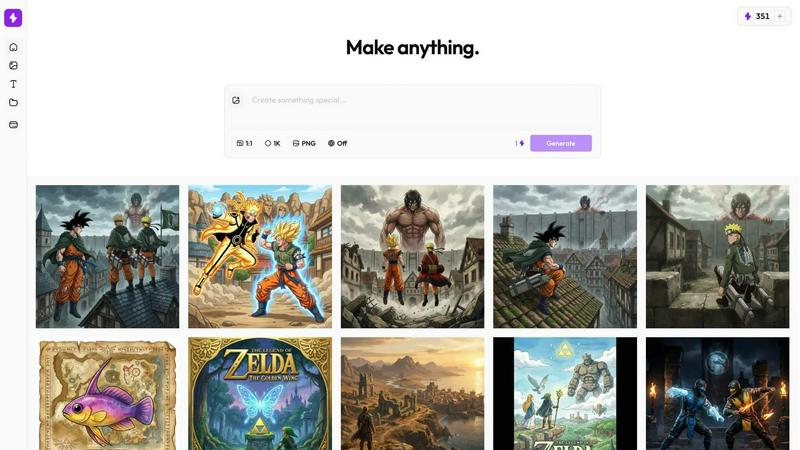
Task: Click the purple lightning bolt app logo
Action: click(x=13, y=18)
